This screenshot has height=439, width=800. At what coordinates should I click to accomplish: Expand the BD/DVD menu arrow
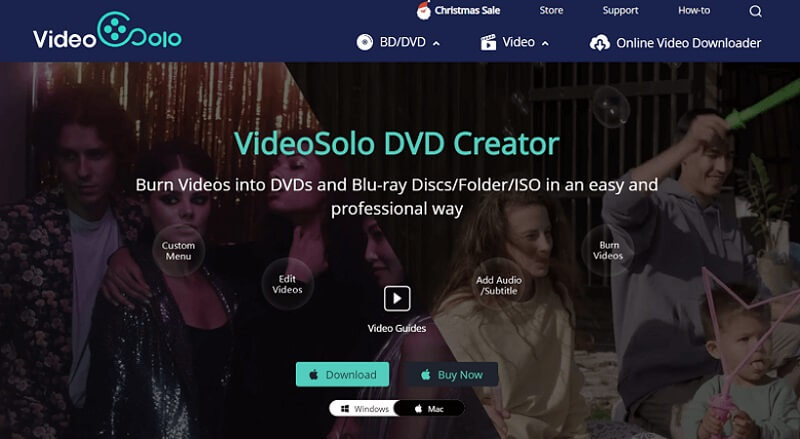coord(436,44)
